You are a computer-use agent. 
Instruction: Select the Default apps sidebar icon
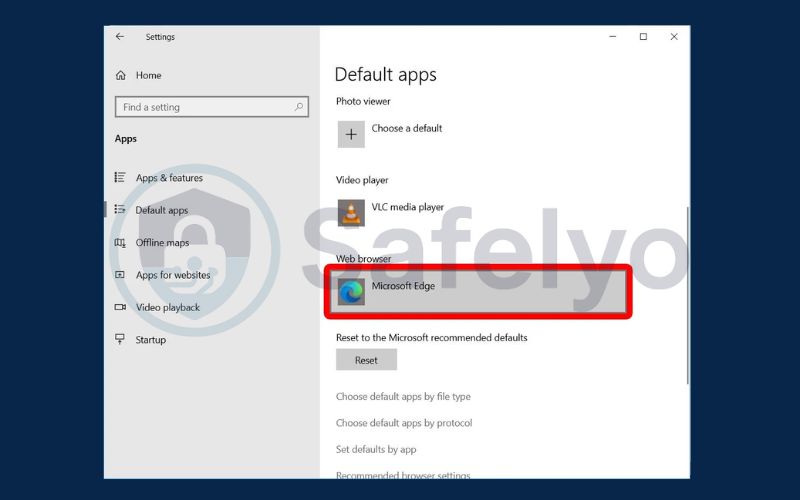click(120, 210)
